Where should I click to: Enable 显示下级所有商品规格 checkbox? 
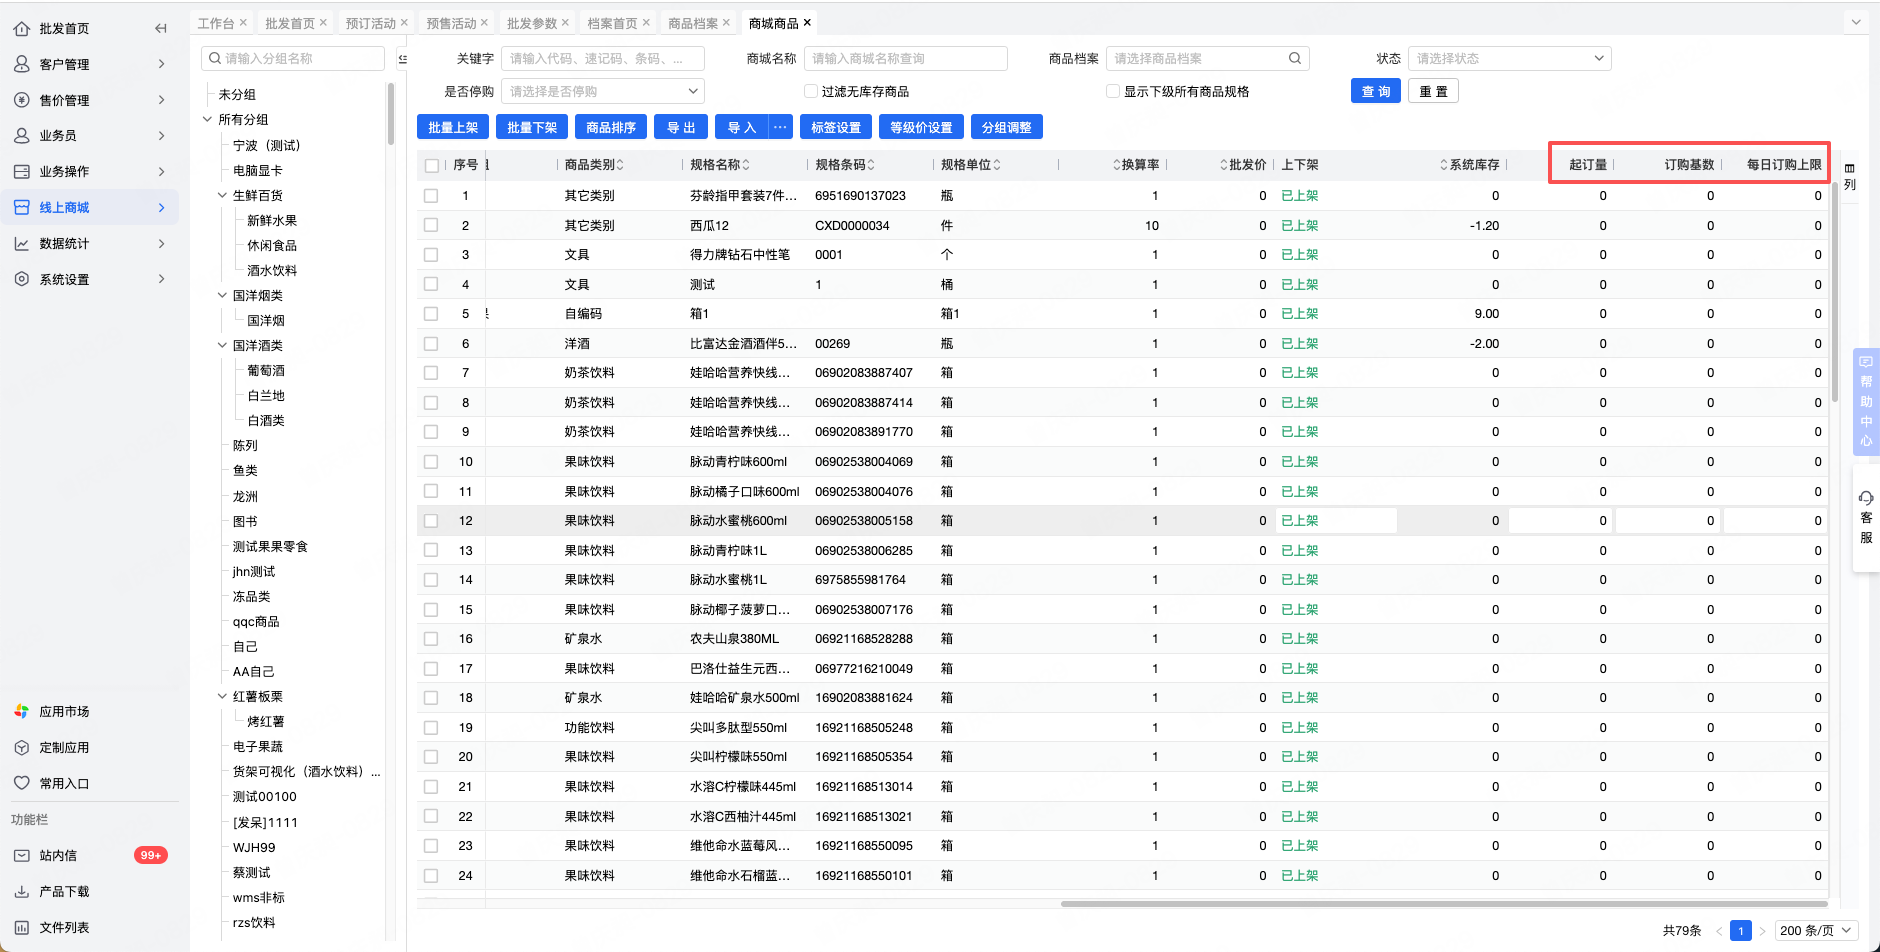pos(1113,91)
